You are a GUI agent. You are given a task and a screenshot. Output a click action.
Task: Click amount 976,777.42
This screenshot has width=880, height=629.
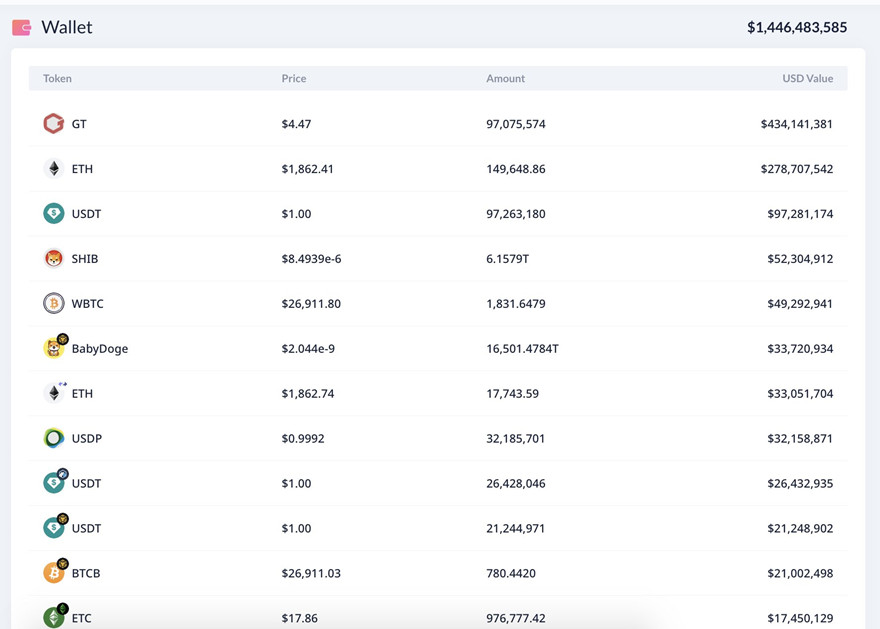pyautogui.click(x=516, y=618)
